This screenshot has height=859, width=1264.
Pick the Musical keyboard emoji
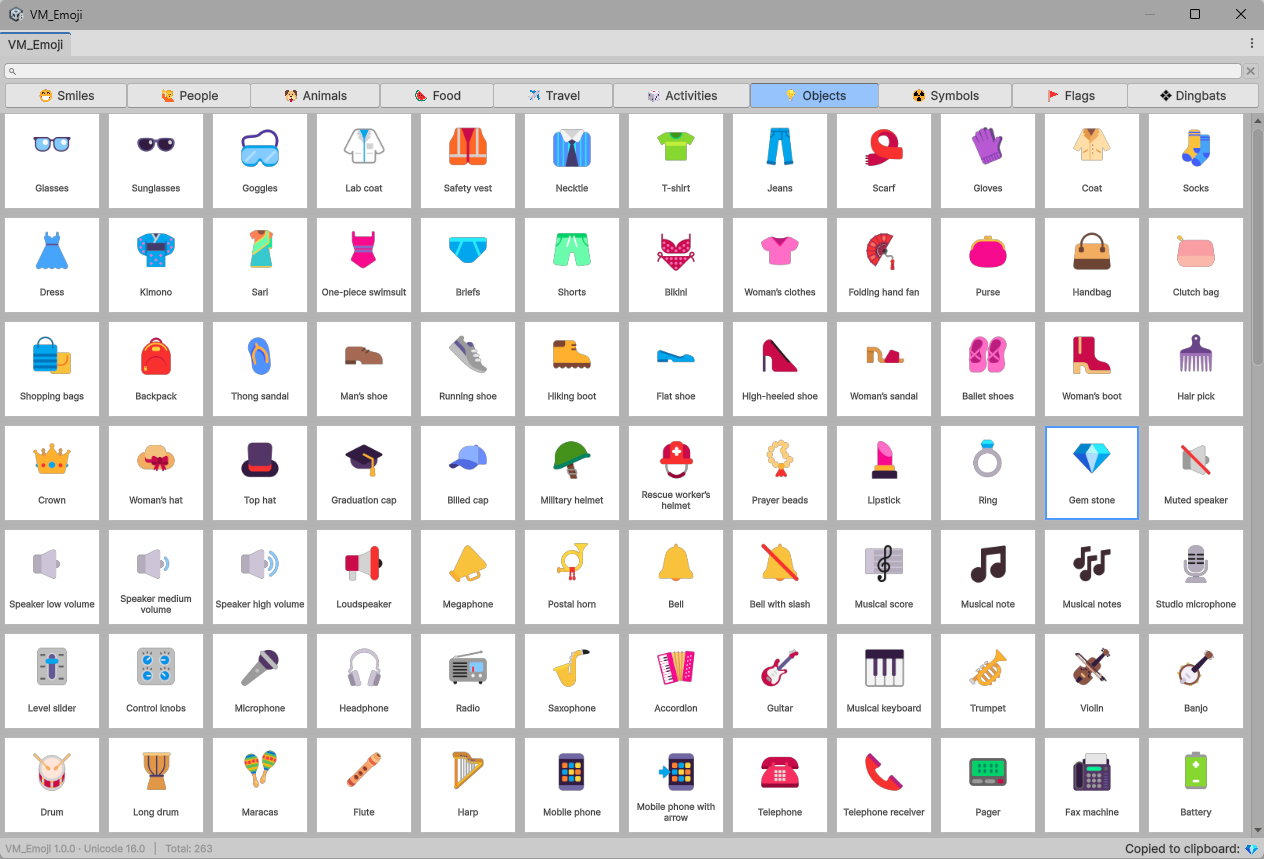[884, 681]
